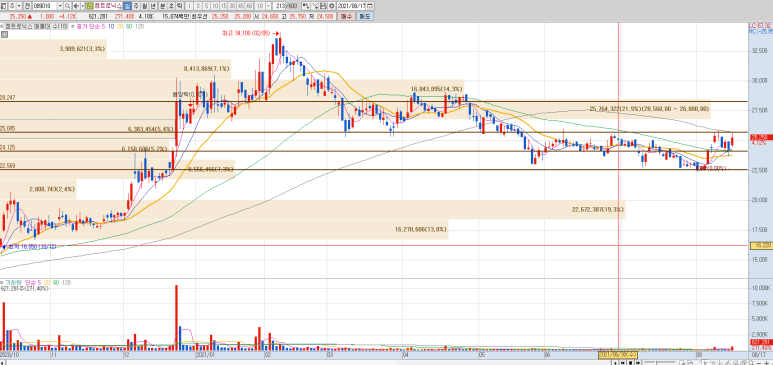Click the crosshair tool icon in top toolbar

[315, 6]
